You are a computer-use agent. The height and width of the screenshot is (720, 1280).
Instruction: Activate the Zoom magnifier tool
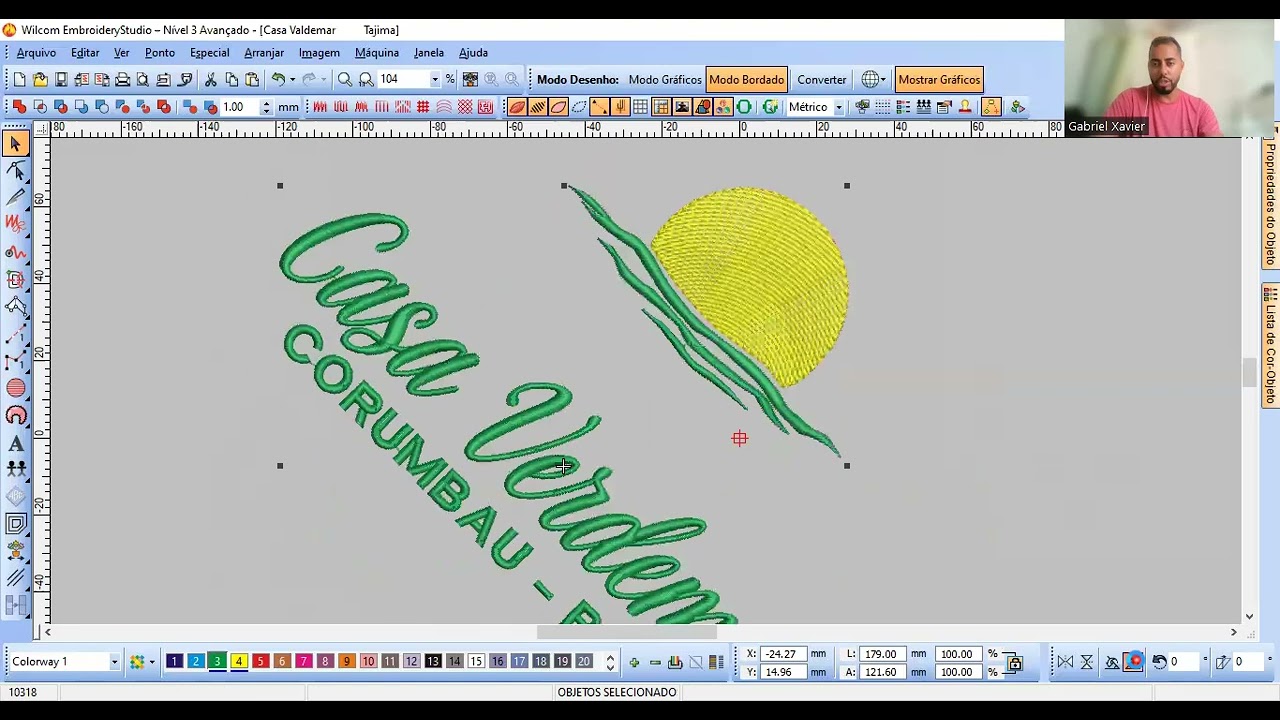point(345,79)
